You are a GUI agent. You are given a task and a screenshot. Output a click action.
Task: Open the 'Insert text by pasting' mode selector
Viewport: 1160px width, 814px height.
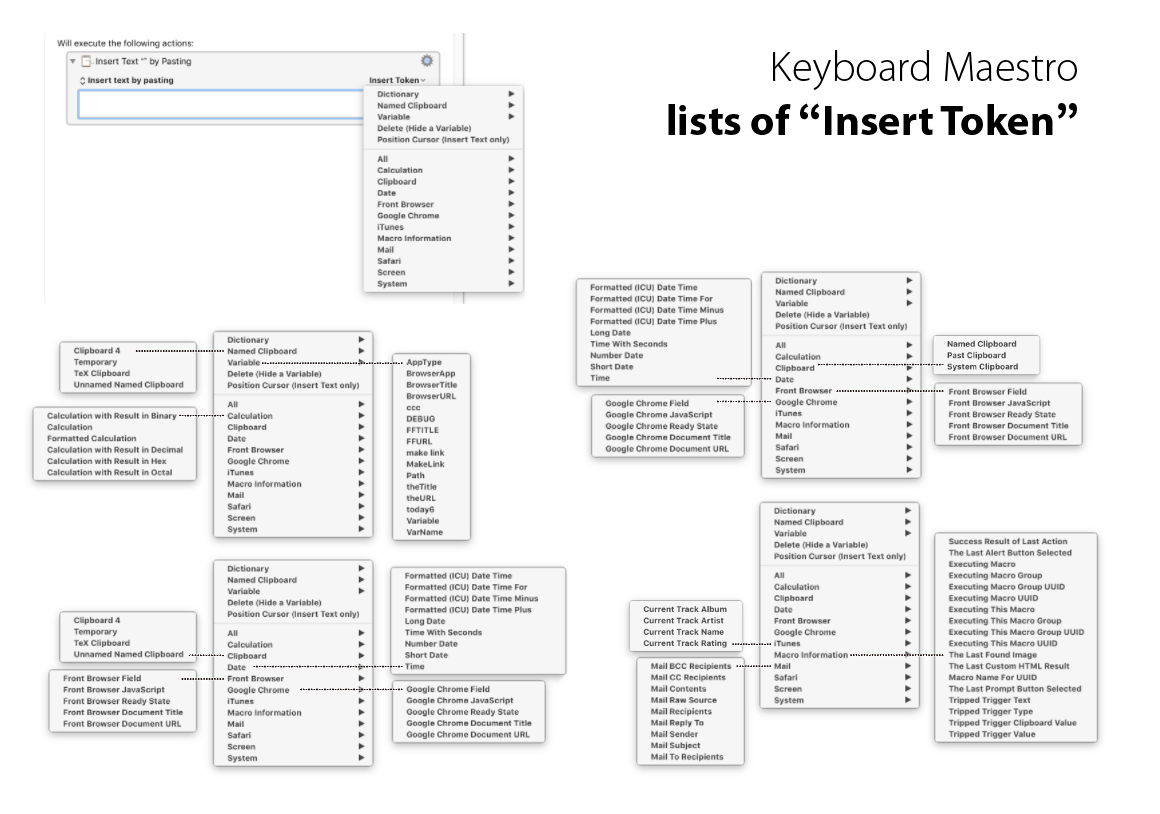(127, 80)
